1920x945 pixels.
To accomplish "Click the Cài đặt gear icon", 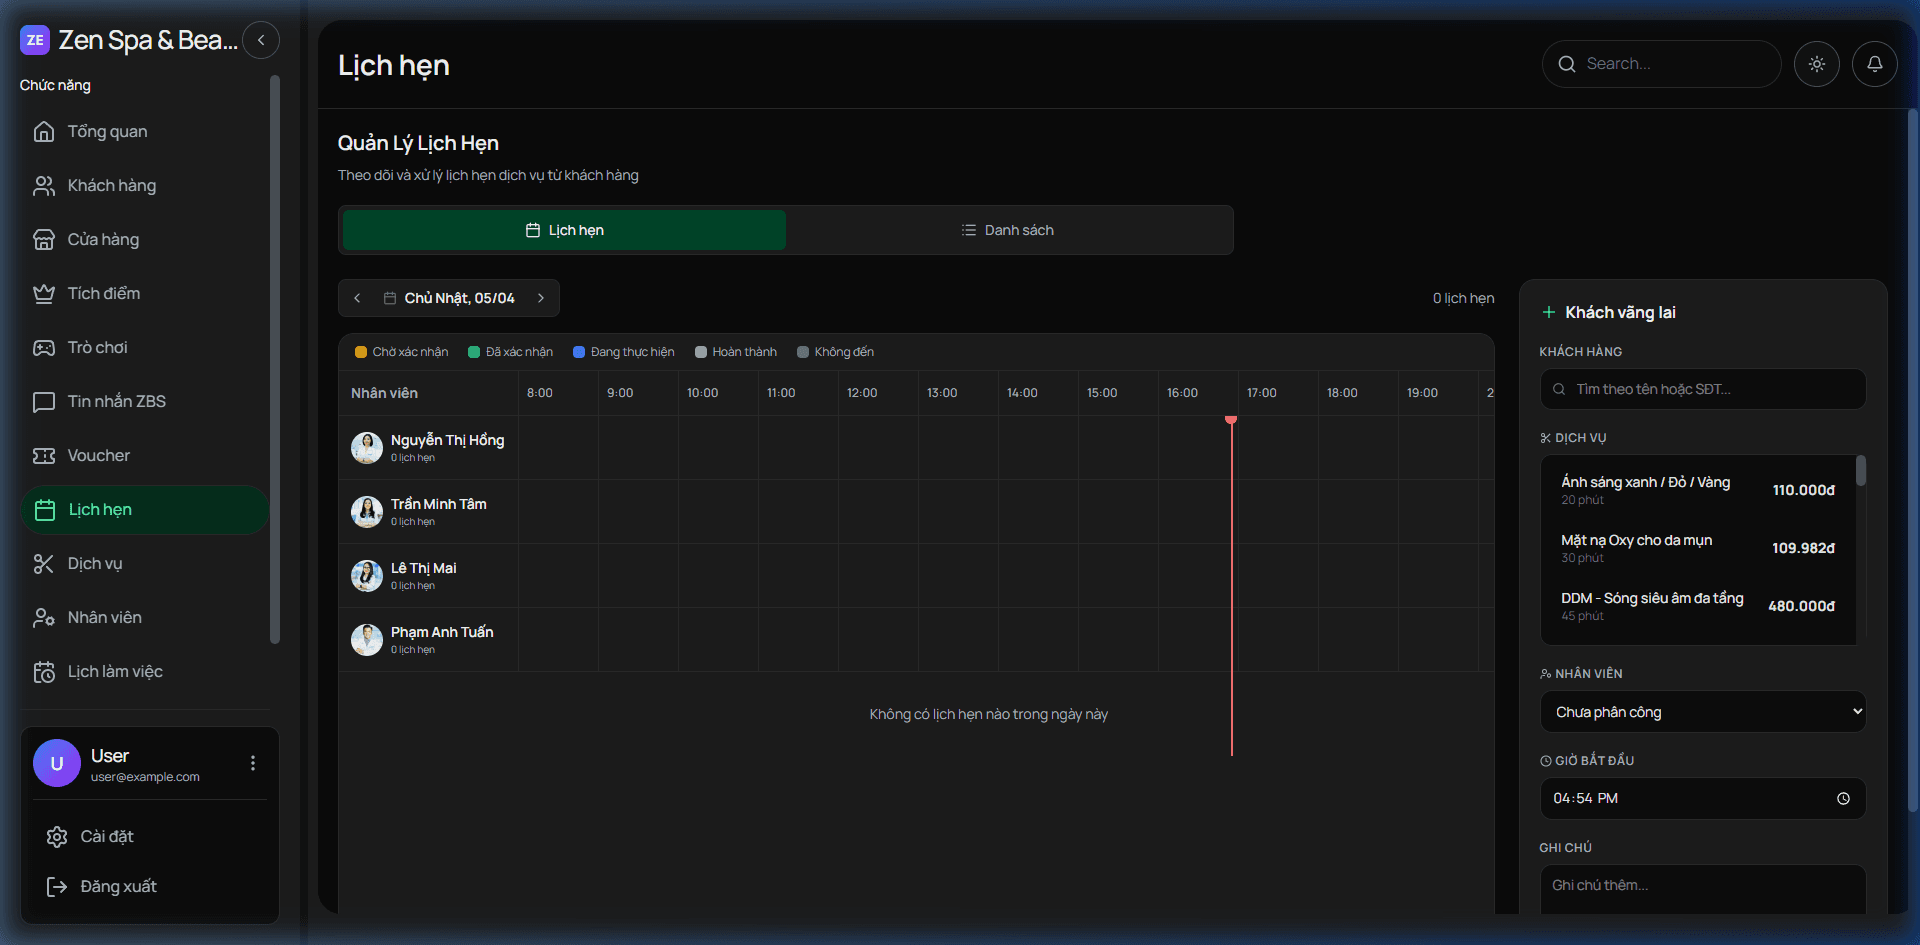I will click(x=57, y=837).
